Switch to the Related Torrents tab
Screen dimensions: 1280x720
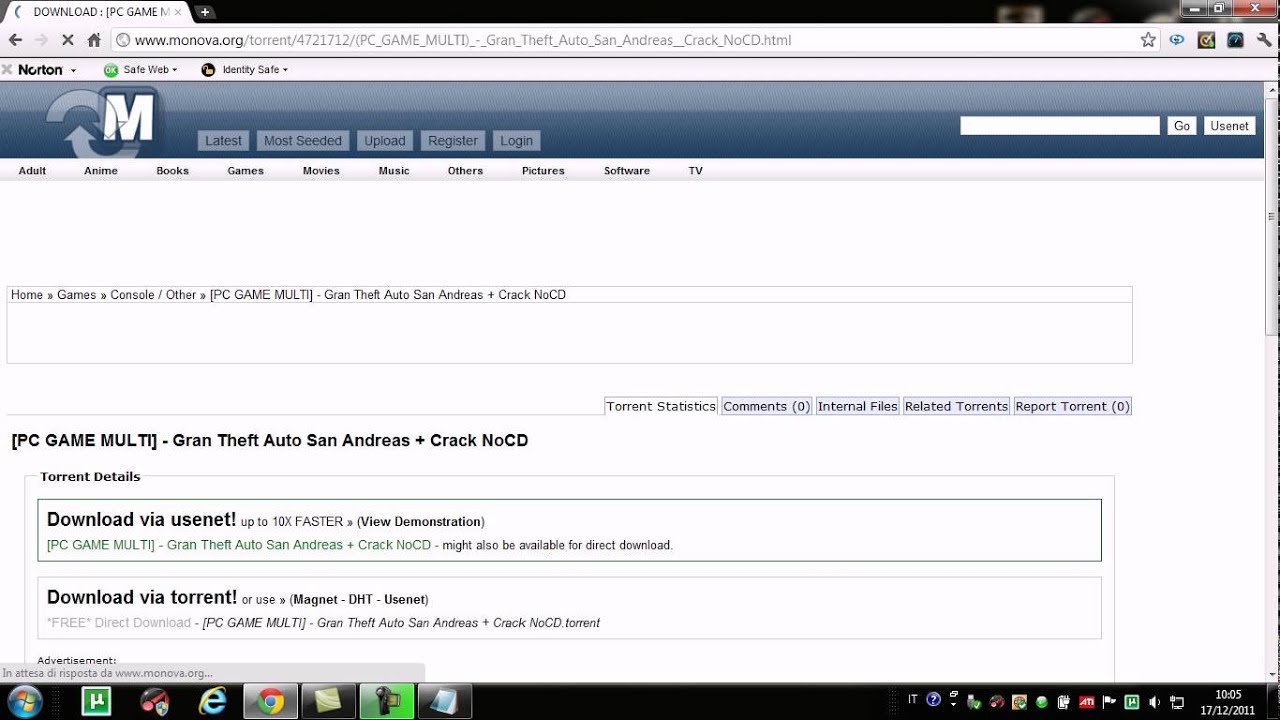(957, 406)
